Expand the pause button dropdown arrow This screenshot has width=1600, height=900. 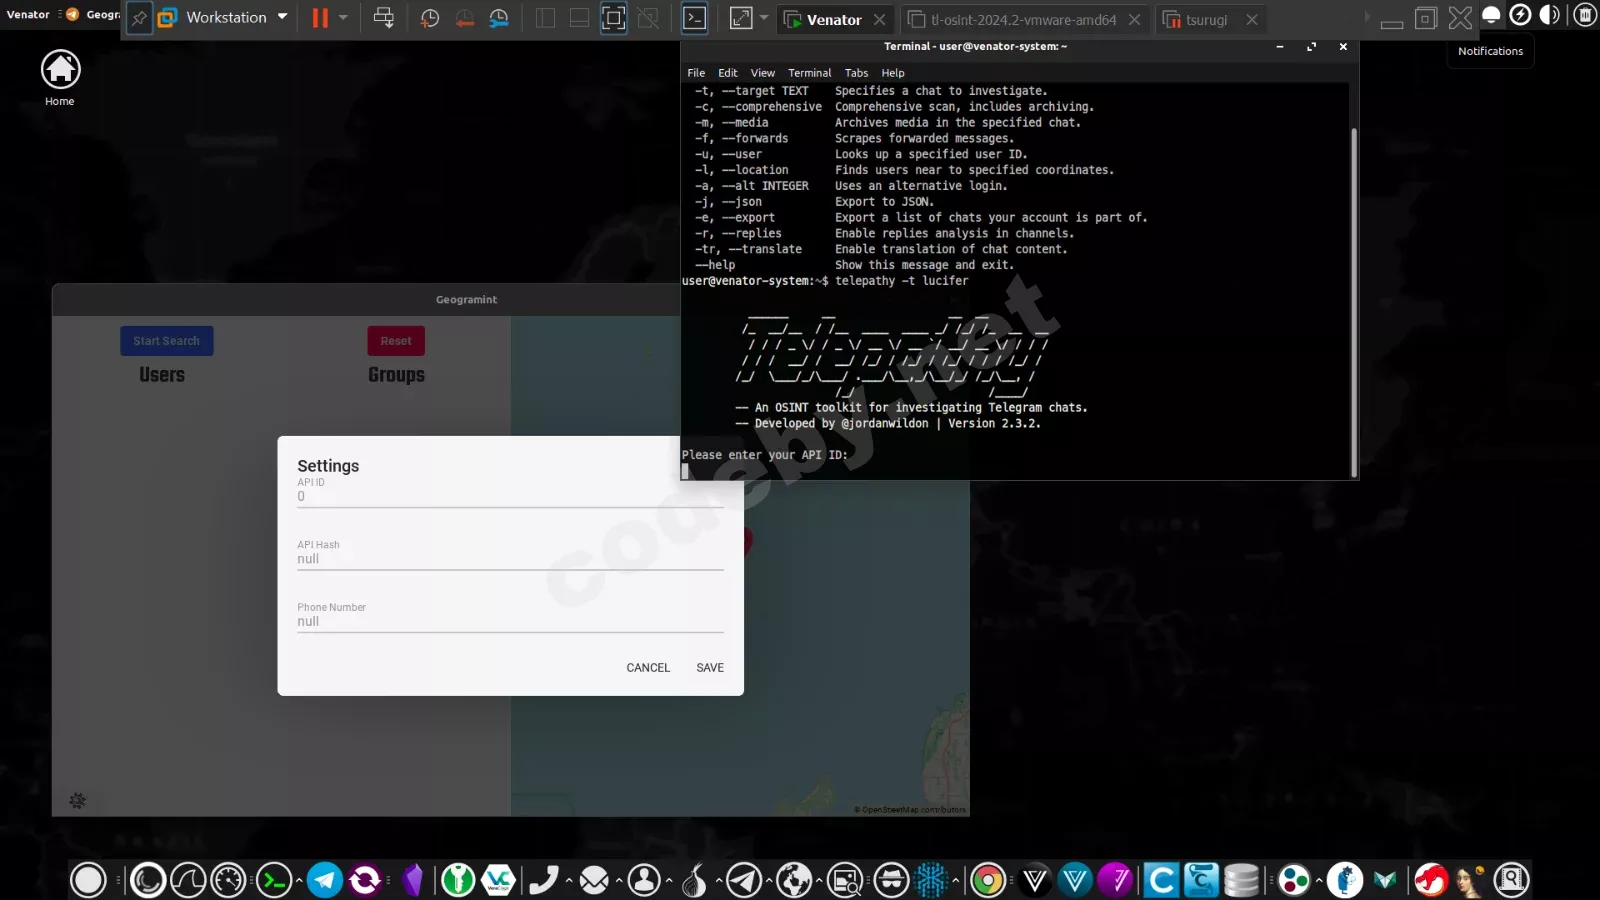[x=344, y=18]
